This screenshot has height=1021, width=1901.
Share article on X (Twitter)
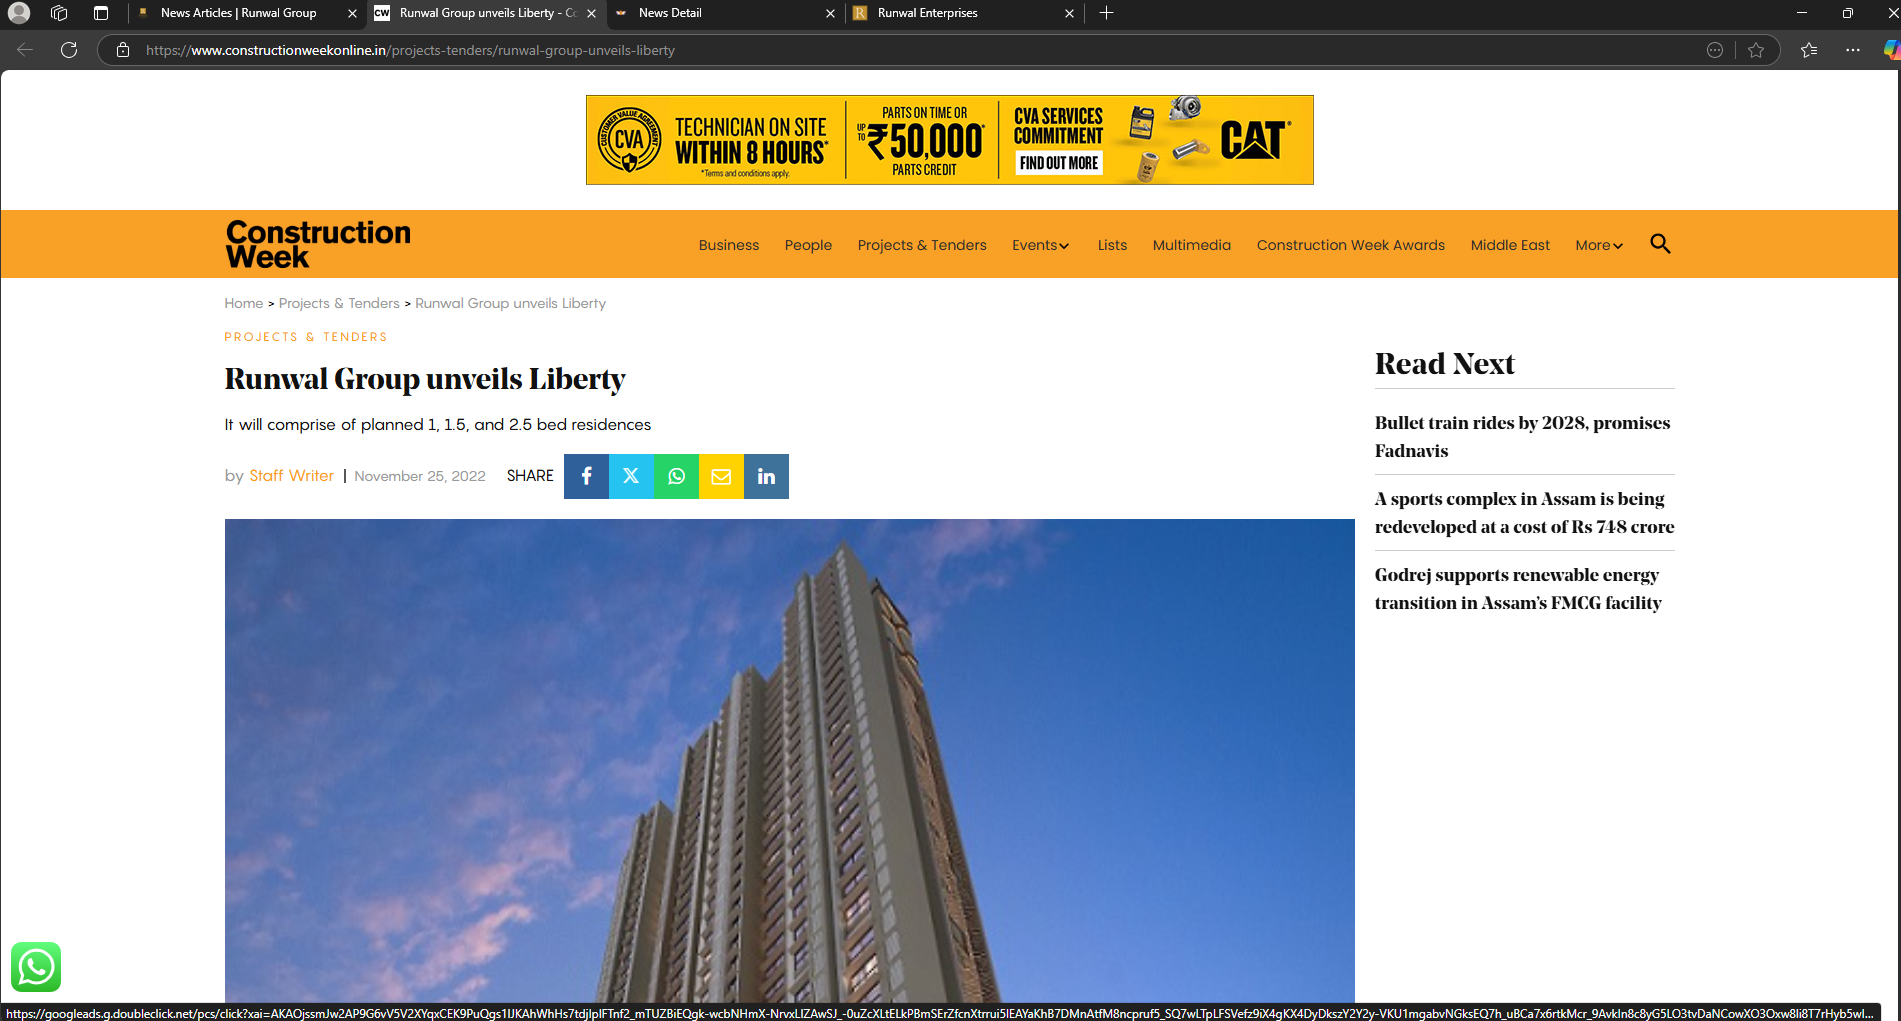click(631, 476)
